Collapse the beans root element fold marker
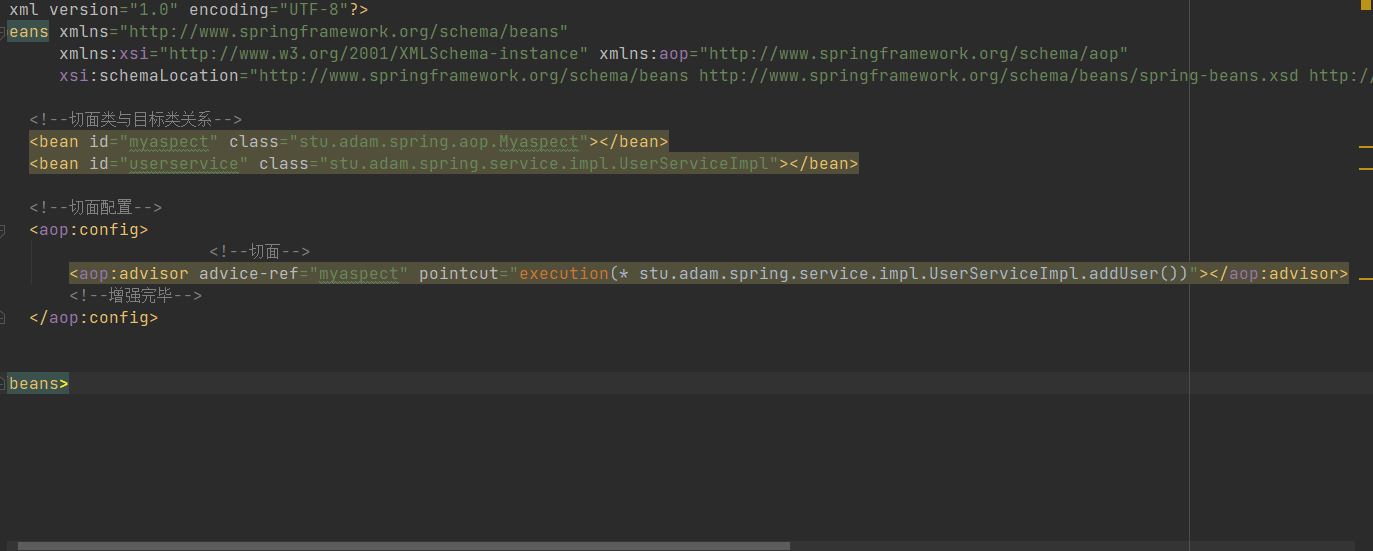 (3, 32)
